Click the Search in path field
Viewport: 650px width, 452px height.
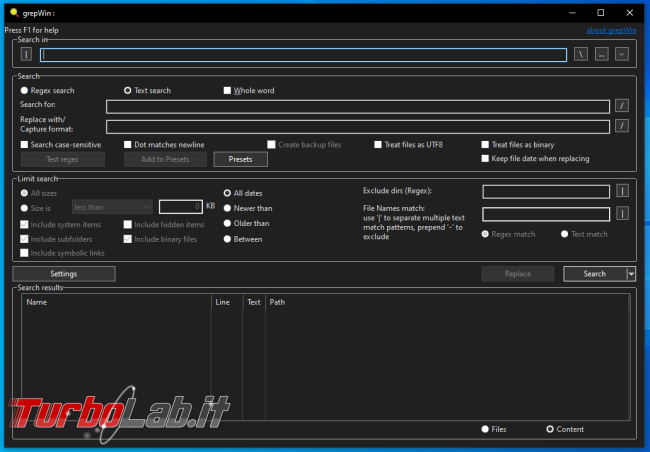click(x=303, y=55)
